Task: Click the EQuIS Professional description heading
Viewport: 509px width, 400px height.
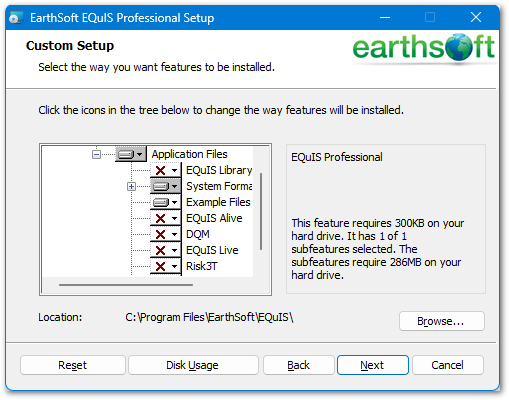Action: point(337,157)
